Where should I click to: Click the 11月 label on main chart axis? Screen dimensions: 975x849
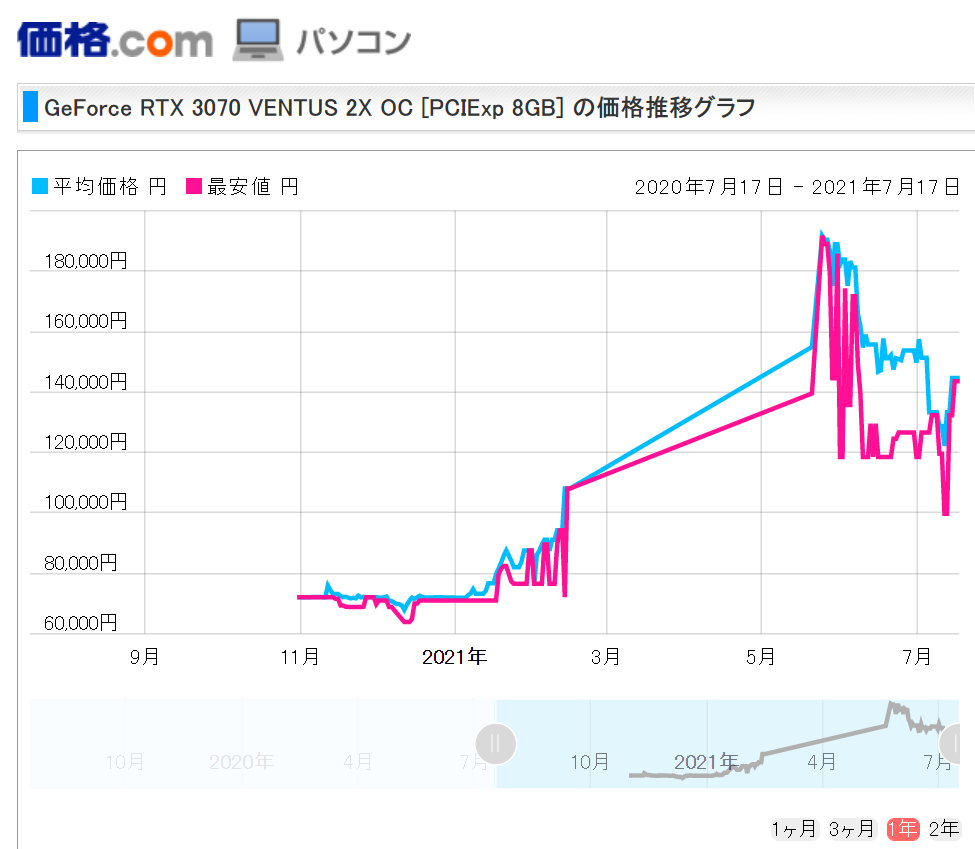point(300,657)
